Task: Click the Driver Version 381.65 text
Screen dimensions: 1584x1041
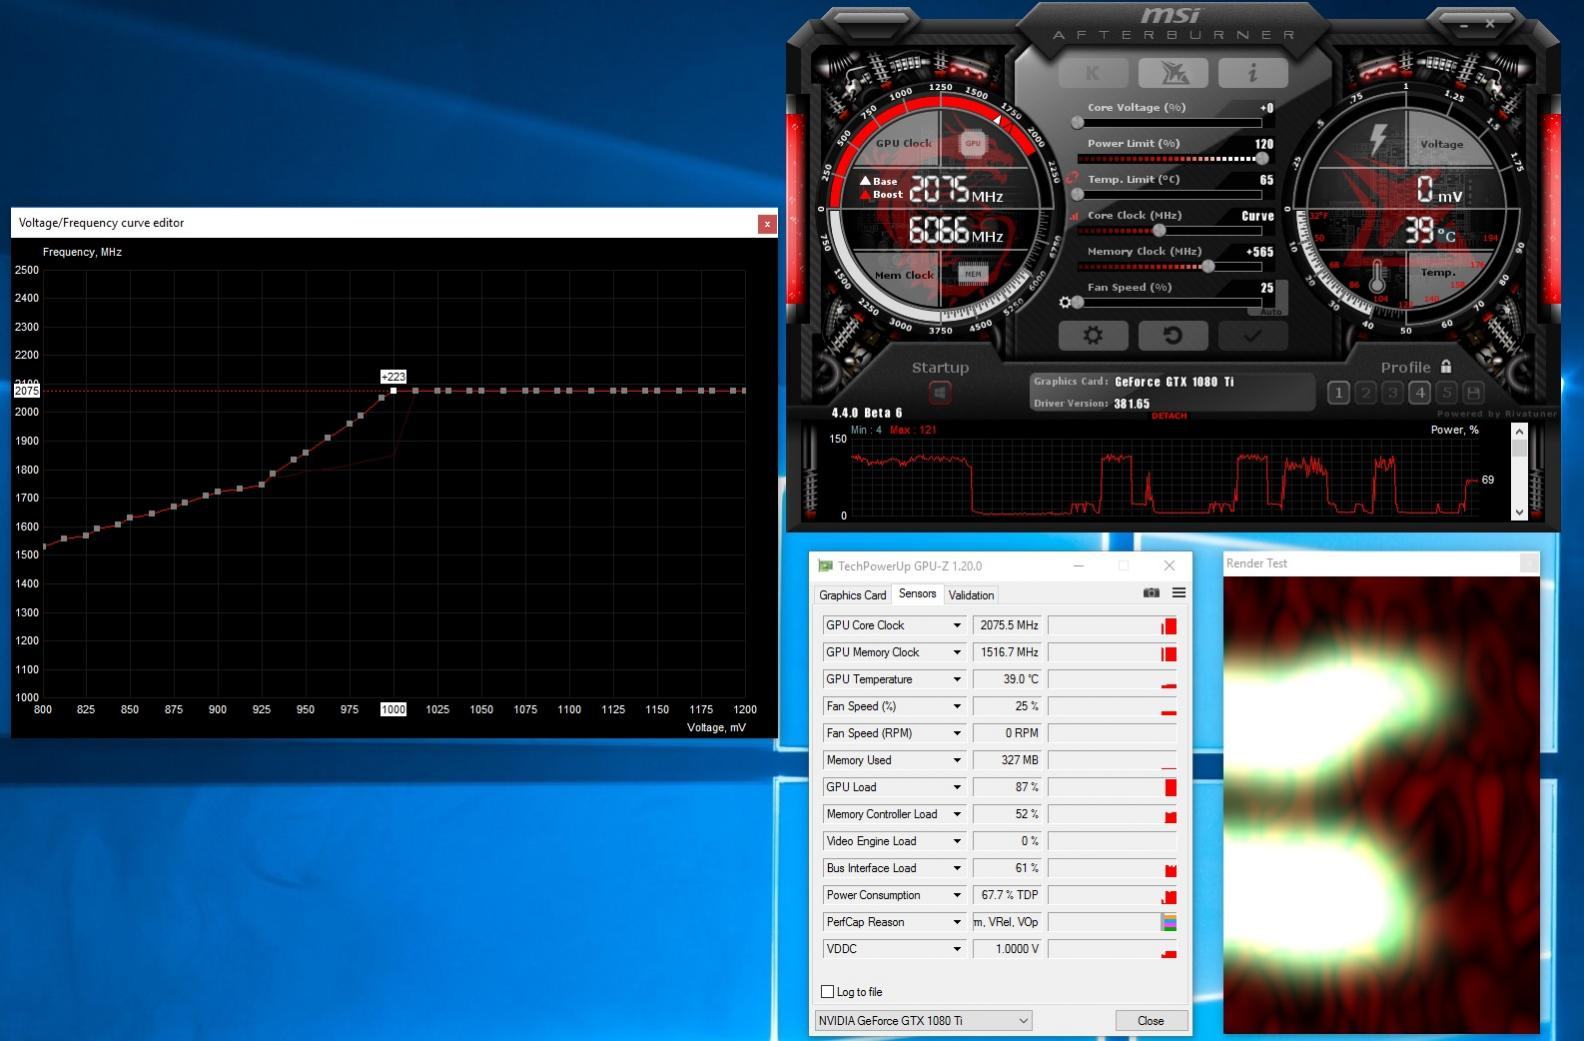Action: coord(1092,403)
